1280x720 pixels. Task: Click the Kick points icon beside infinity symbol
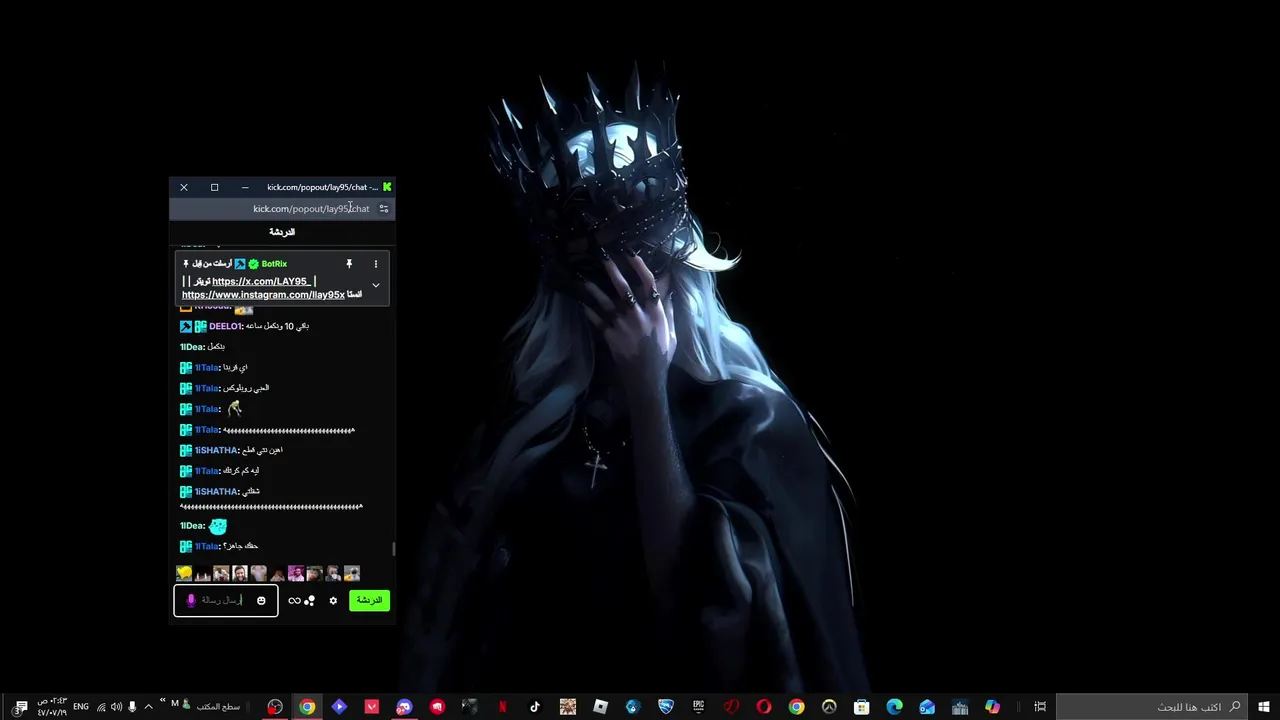pyautogui.click(x=309, y=600)
